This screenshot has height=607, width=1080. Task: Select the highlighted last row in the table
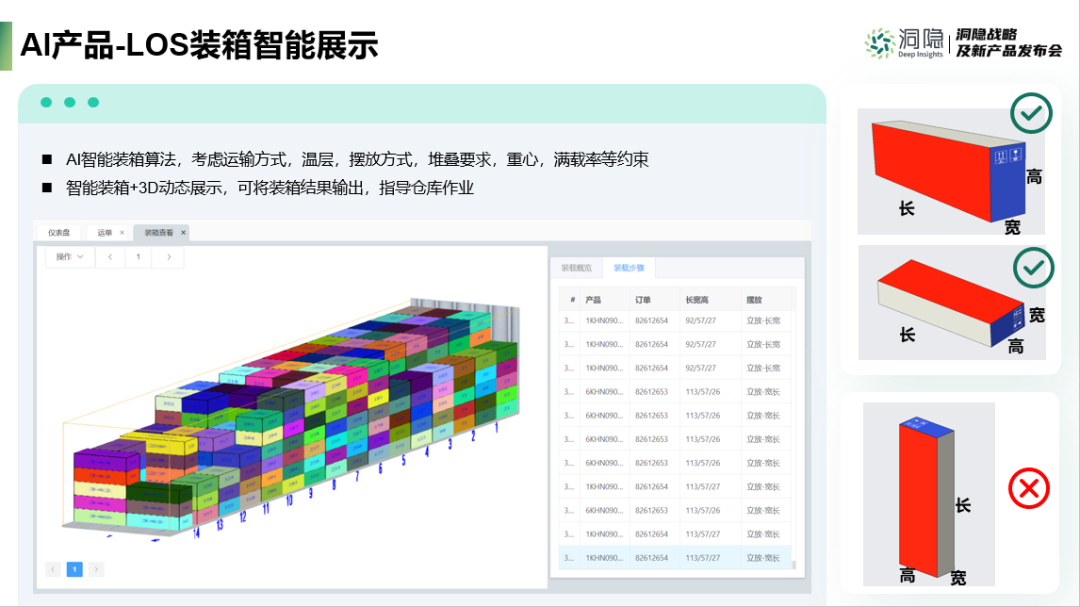[x=675, y=558]
